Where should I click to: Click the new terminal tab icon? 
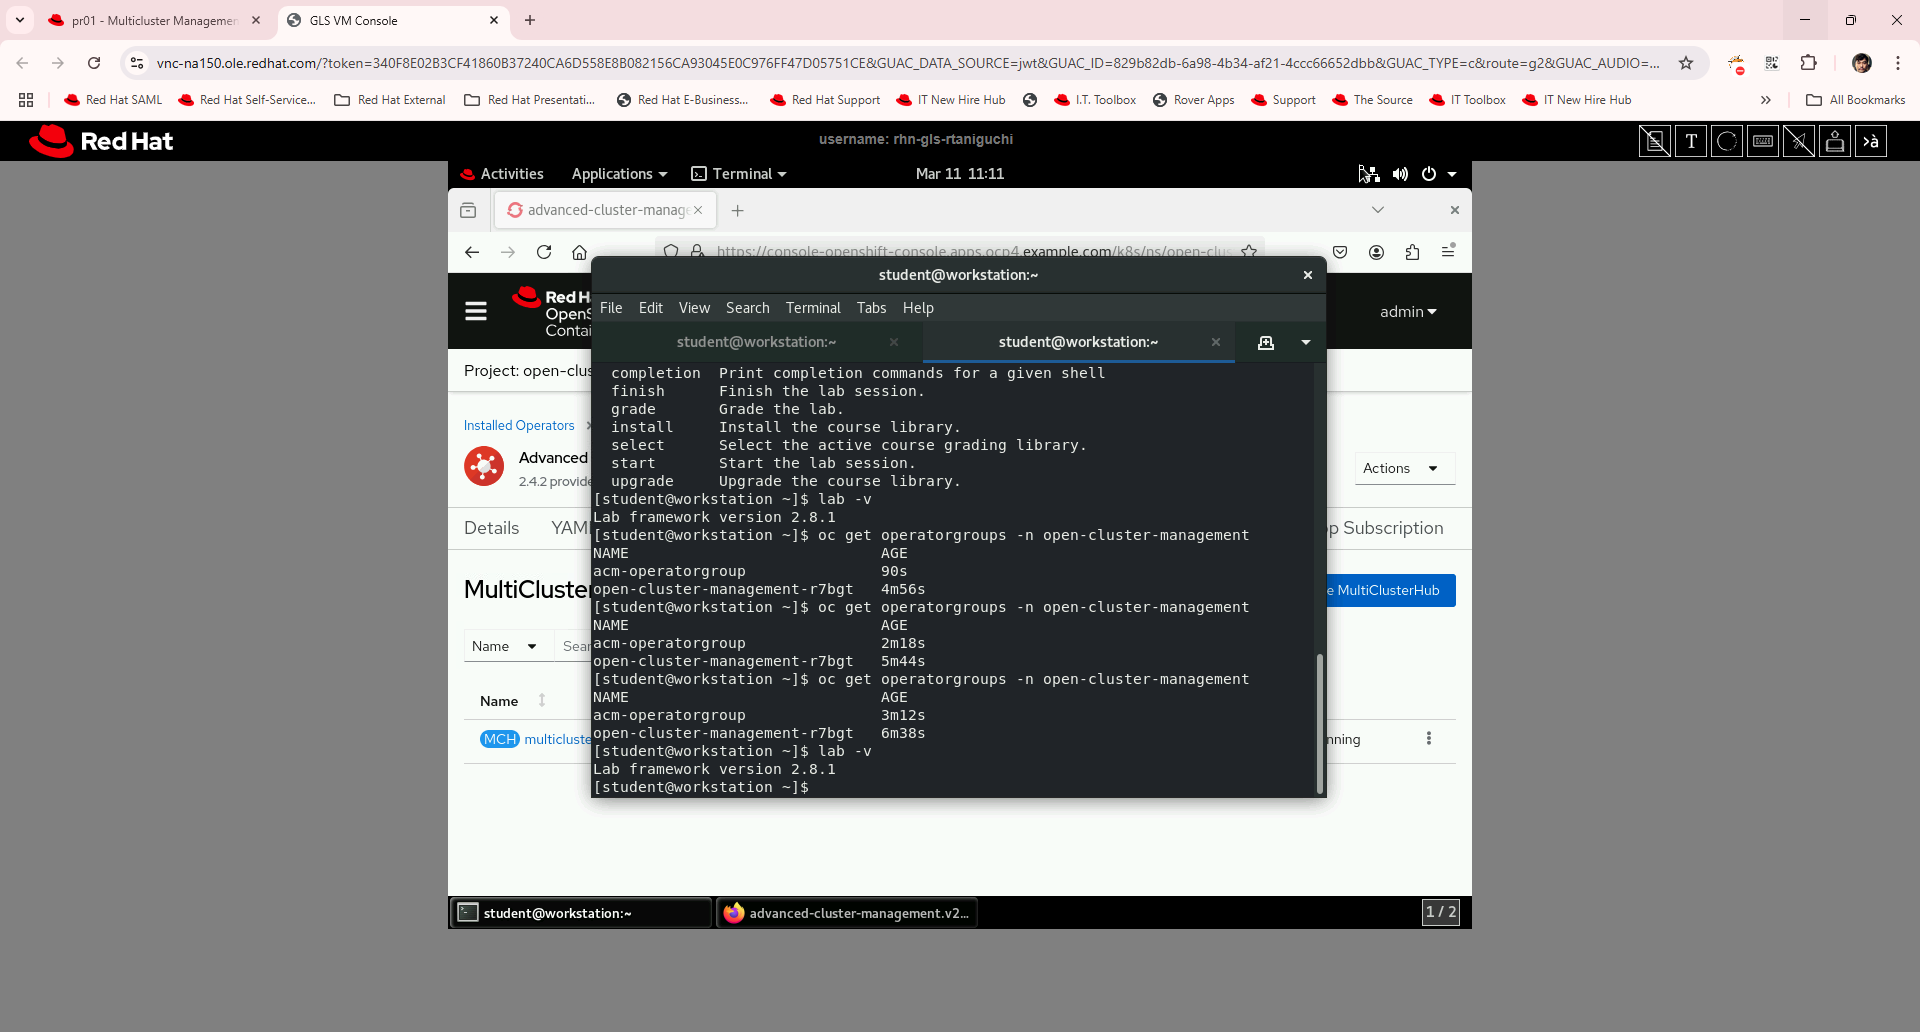[x=1266, y=342]
